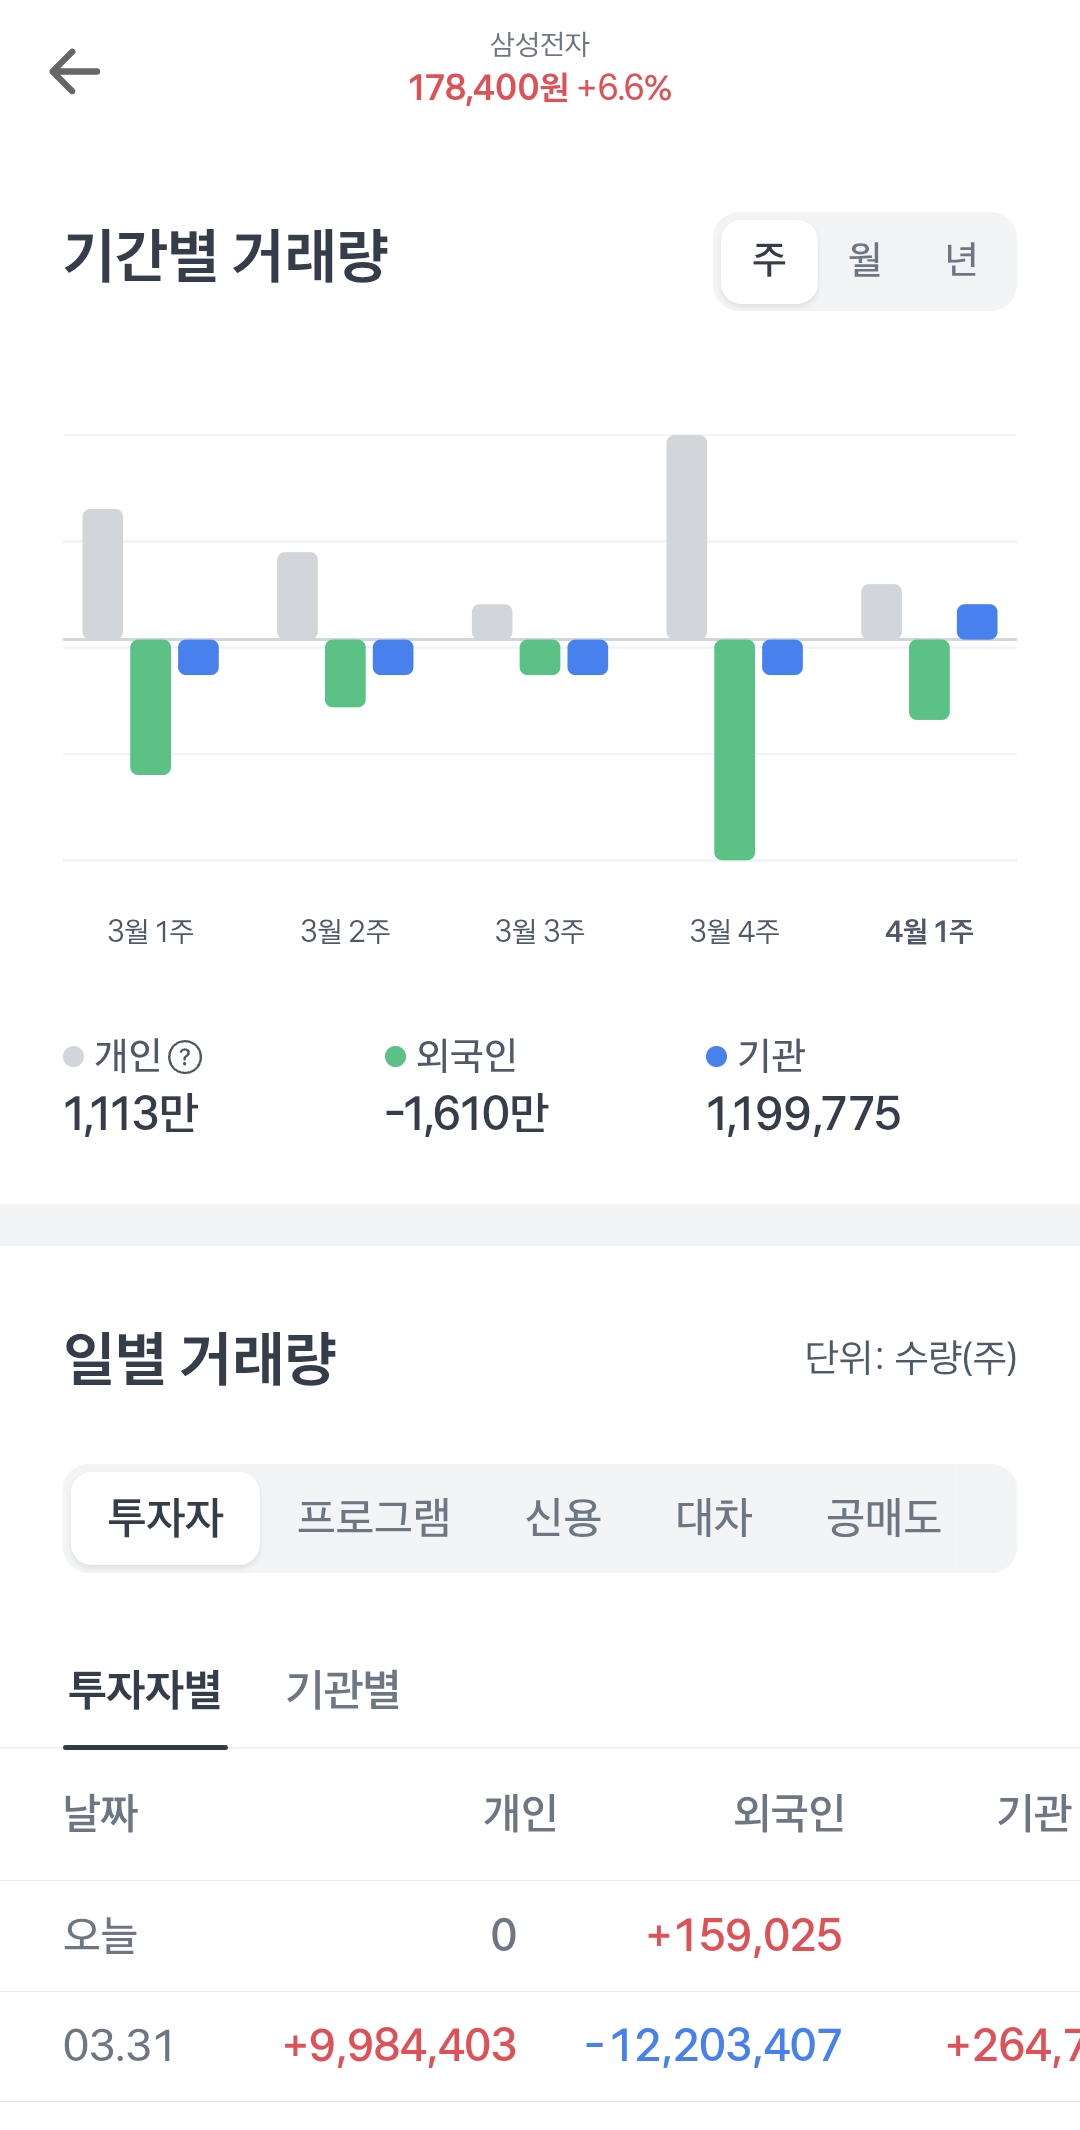The height and width of the screenshot is (2130, 1080).
Task: Tap the 03.31 daily volume row
Action: pyautogui.click(x=540, y=2046)
